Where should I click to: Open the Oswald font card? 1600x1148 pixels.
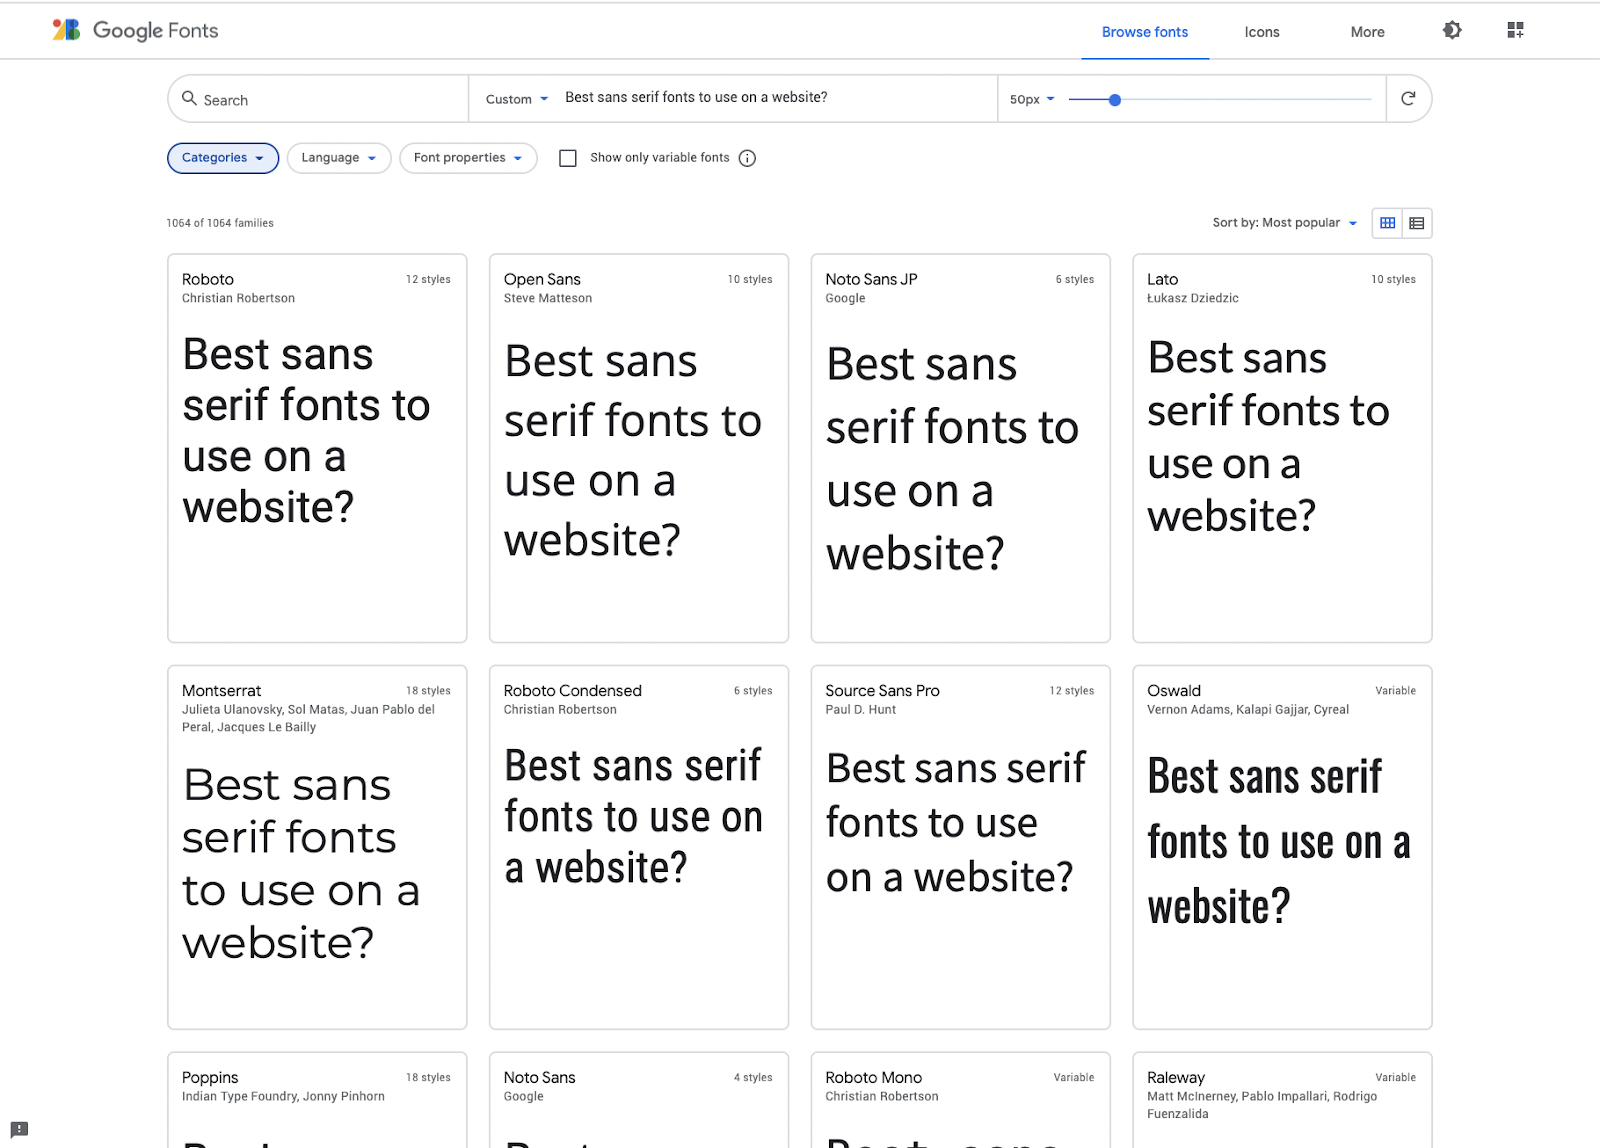1282,847
